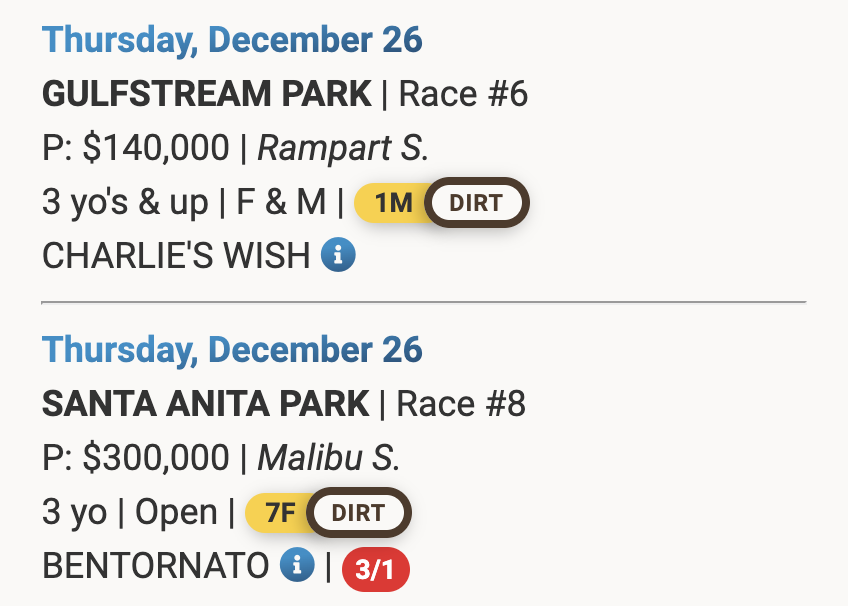Open the date heading above SANTA ANITA PARK
This screenshot has height=606, width=848.
coord(232,351)
